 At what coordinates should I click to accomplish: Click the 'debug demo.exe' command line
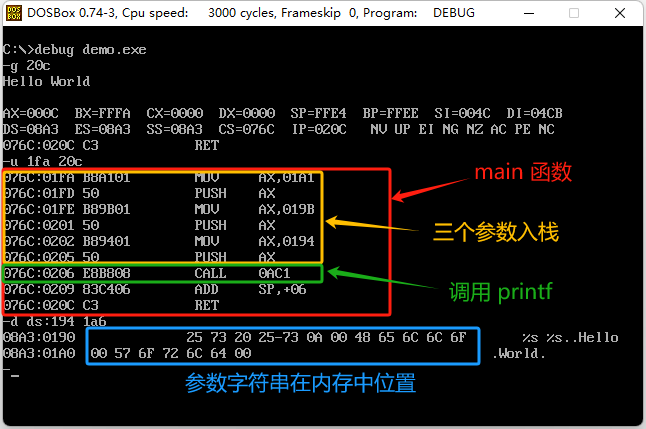pos(75,50)
